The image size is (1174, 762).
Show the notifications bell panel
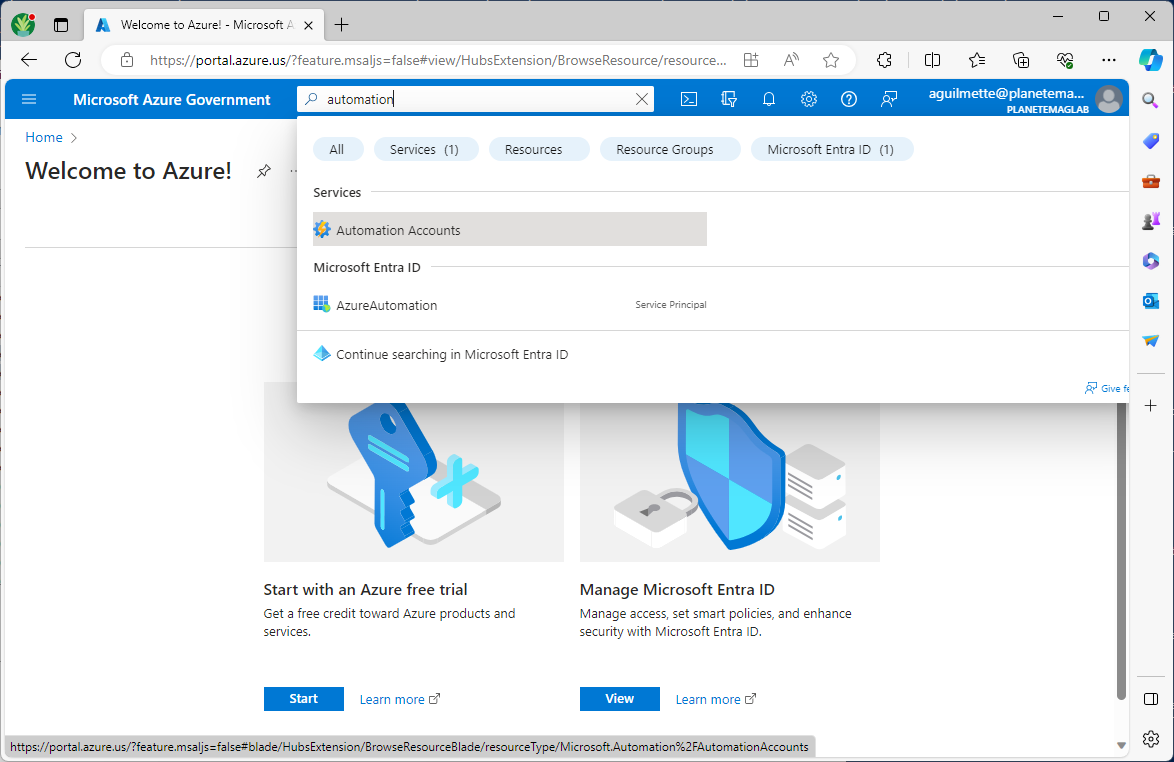(769, 99)
